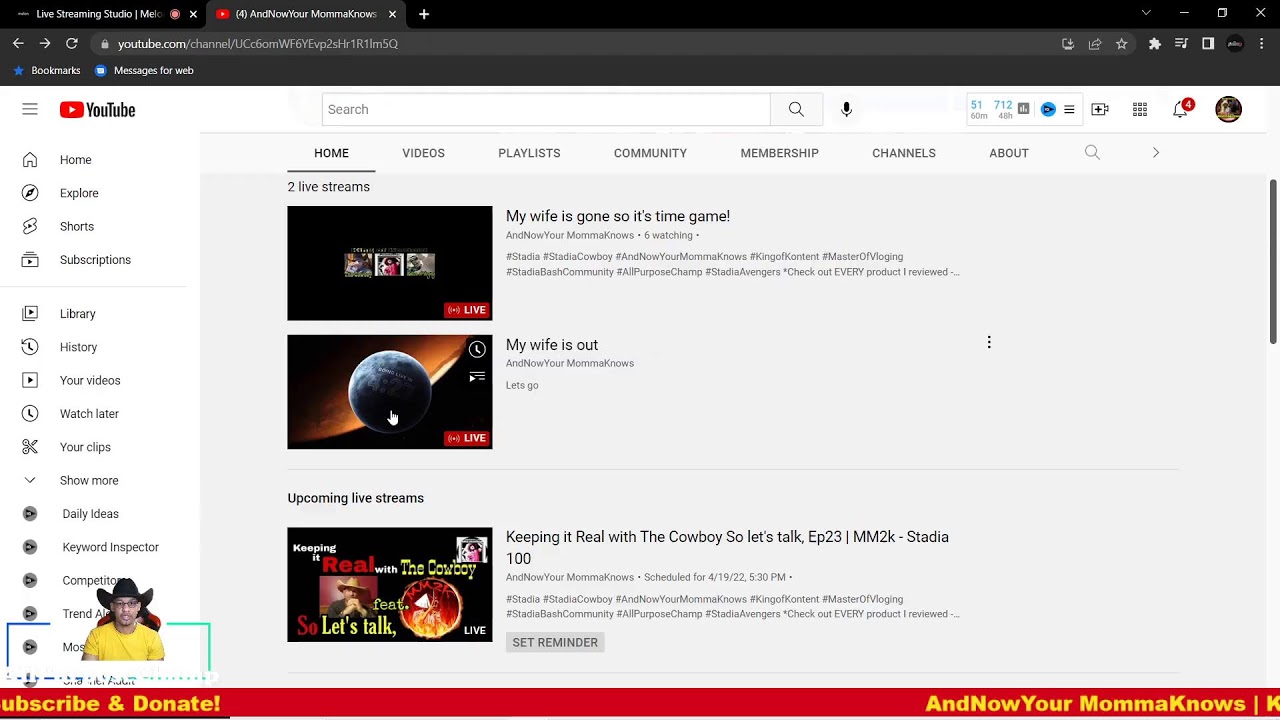The width and height of the screenshot is (1280, 720).
Task: Open AndNowYour MommaKnows link under first stream
Action: [570, 235]
